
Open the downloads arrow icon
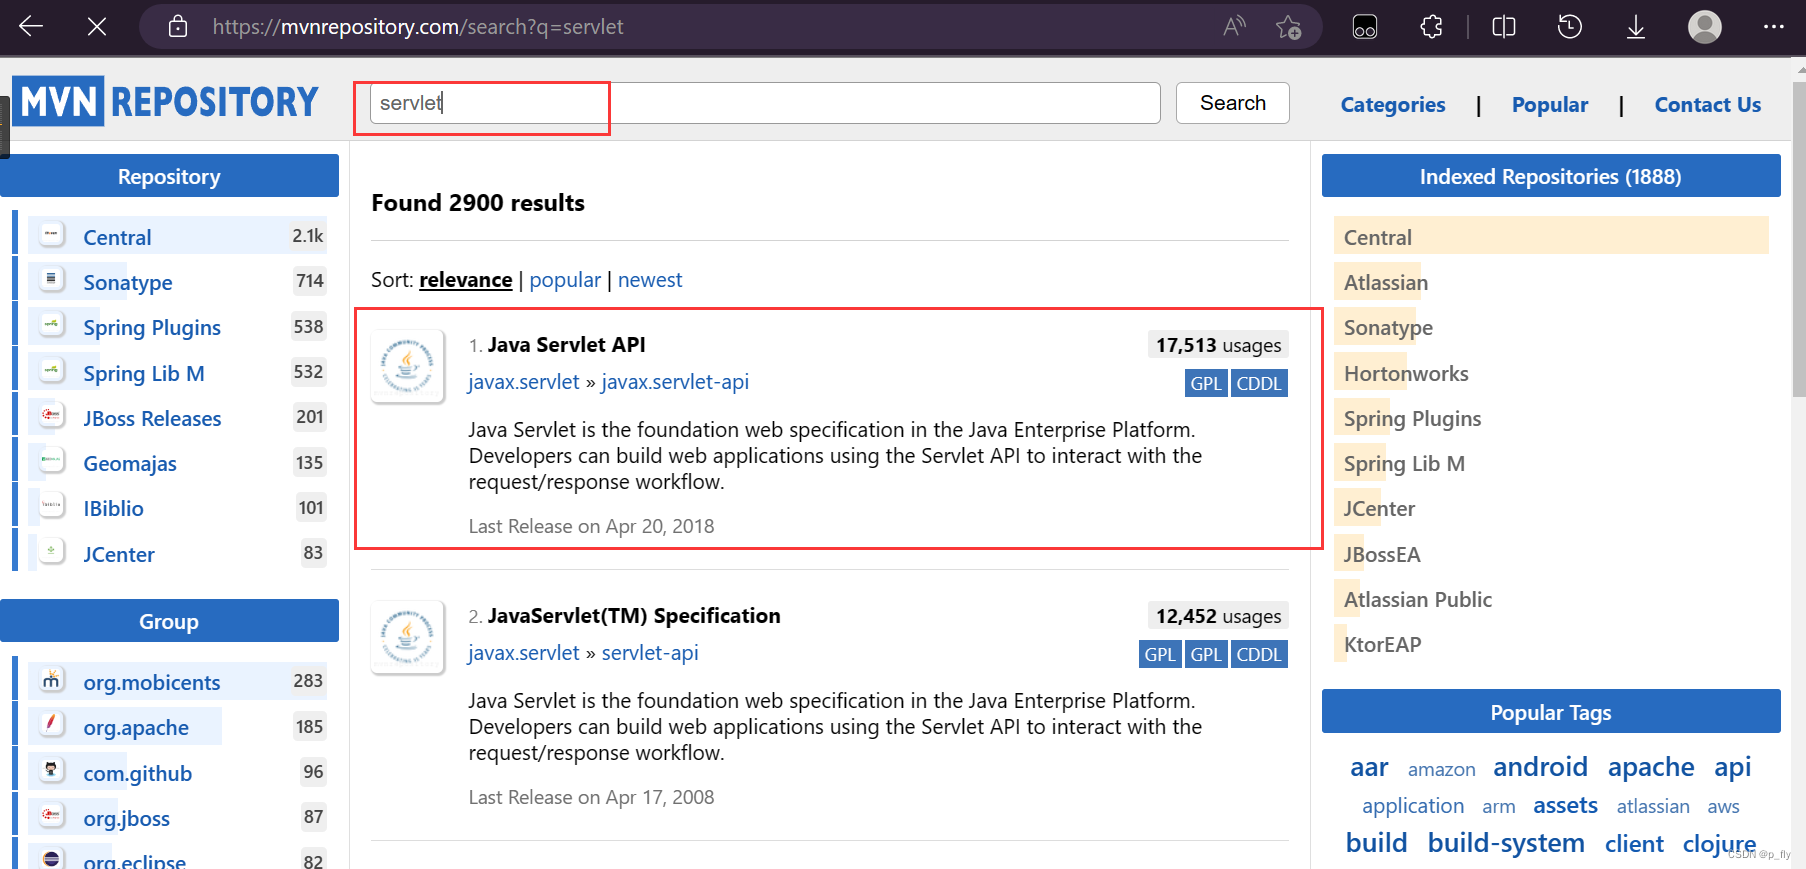(x=1636, y=27)
